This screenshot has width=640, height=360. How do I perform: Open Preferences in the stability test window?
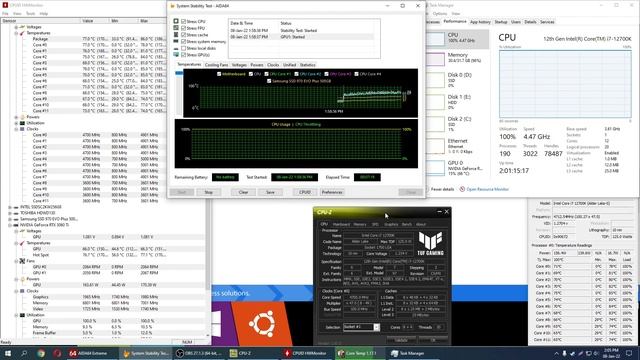click(332, 192)
